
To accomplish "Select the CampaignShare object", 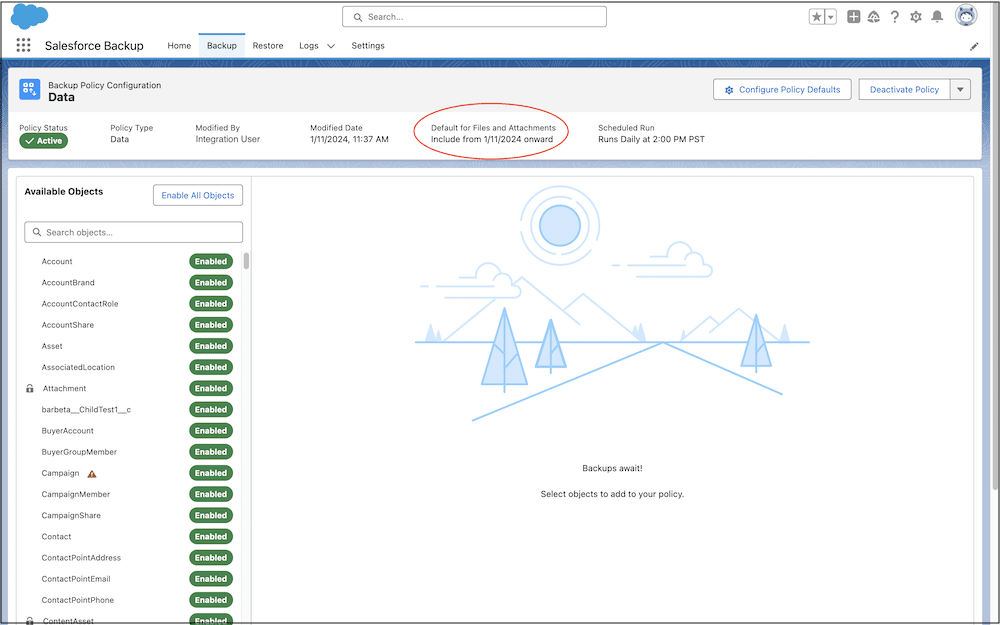I will coord(71,515).
